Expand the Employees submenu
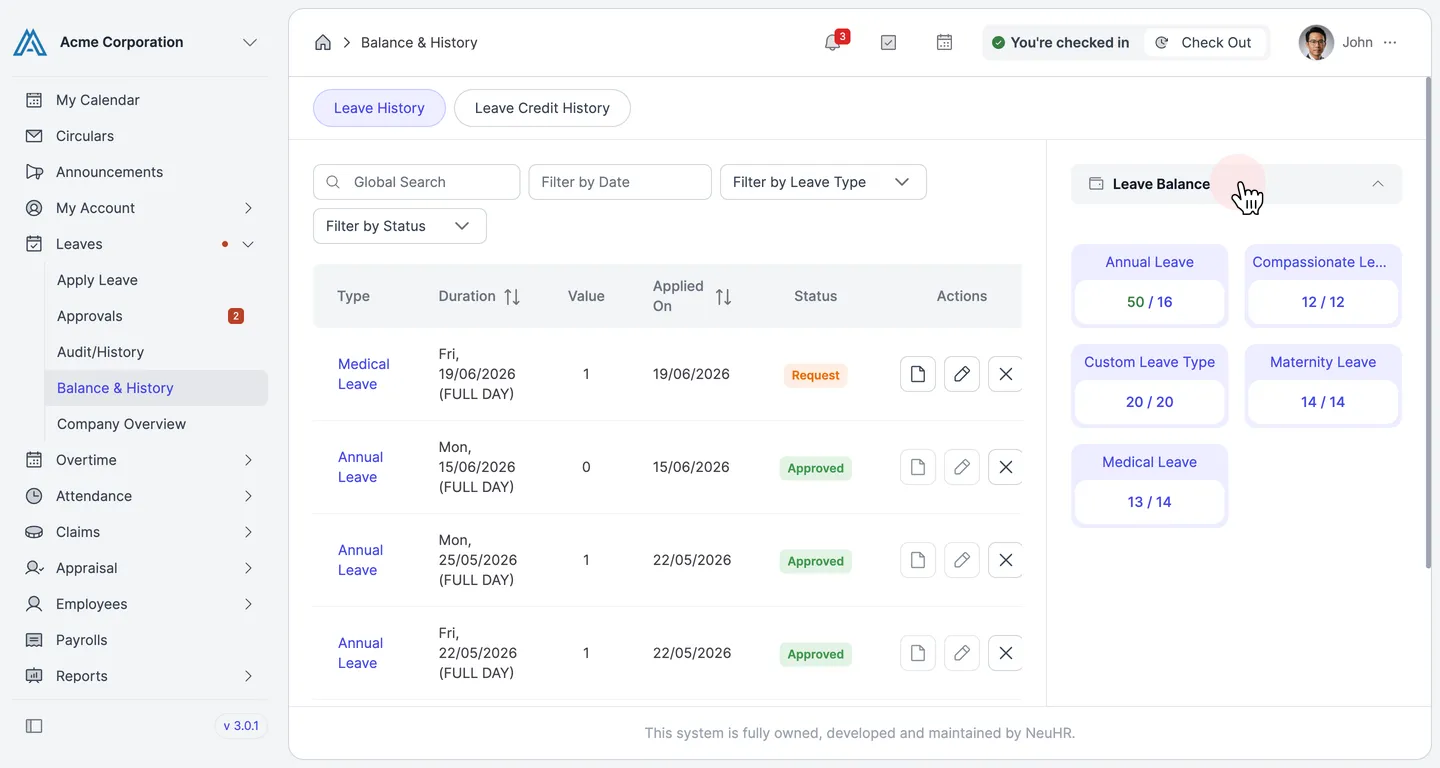Screen dimensions: 1440x768 tap(248, 604)
